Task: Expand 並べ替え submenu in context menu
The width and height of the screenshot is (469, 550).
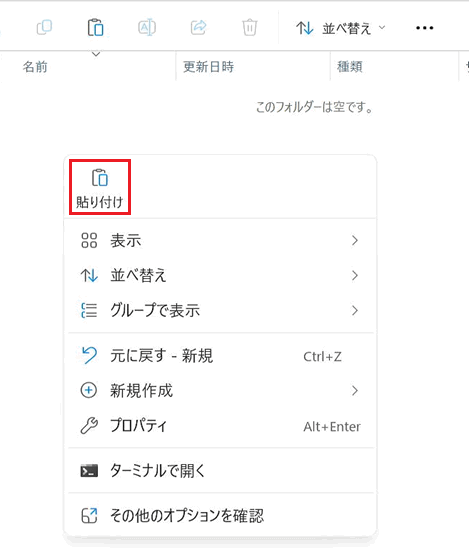Action: click(221, 275)
